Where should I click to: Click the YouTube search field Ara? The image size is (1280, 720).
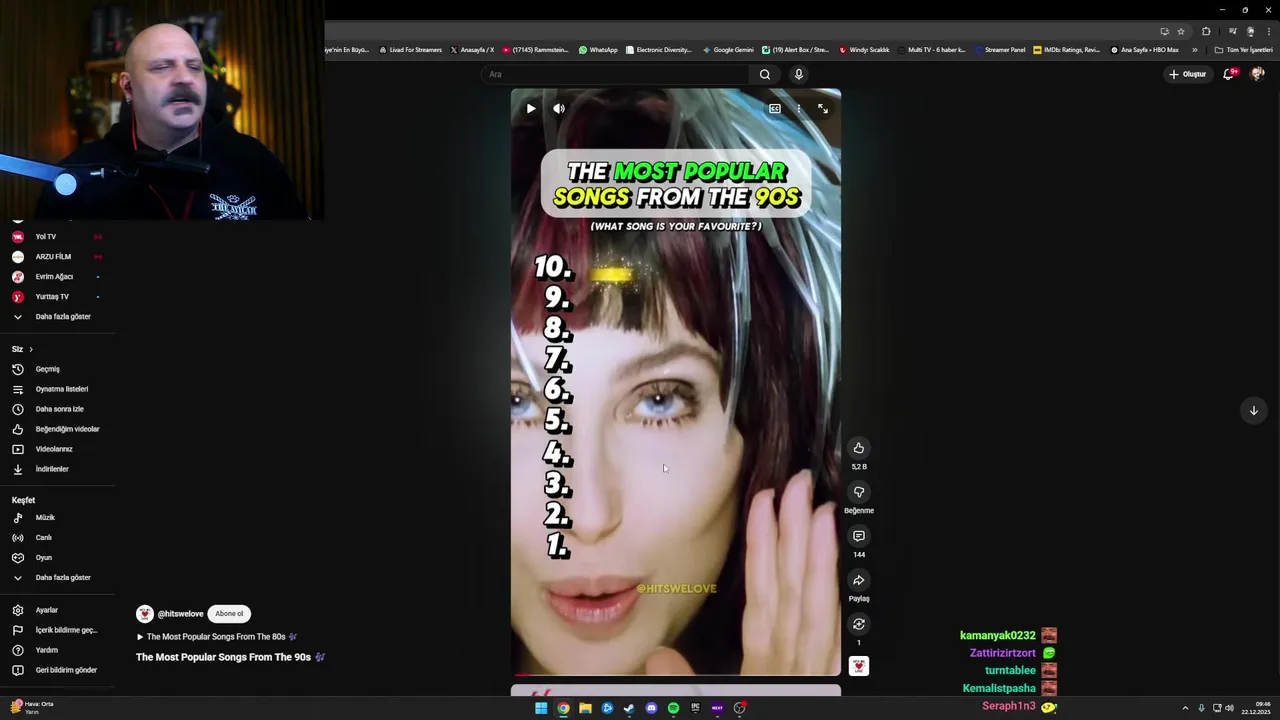[615, 74]
